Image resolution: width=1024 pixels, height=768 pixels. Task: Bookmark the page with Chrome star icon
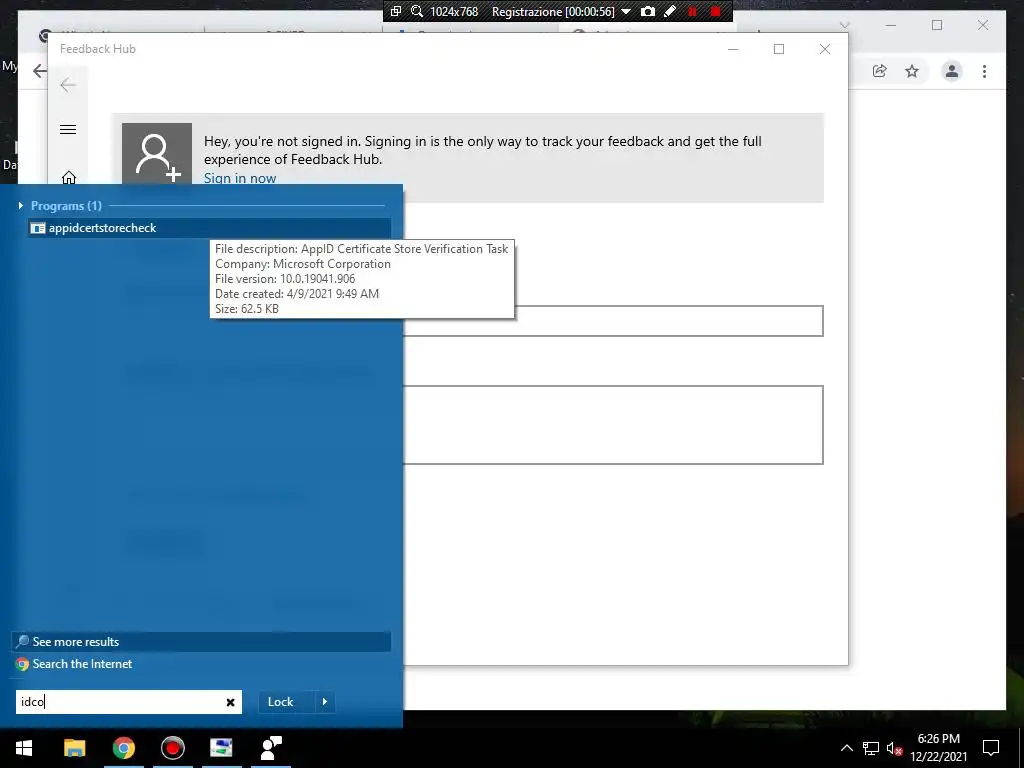pos(912,71)
